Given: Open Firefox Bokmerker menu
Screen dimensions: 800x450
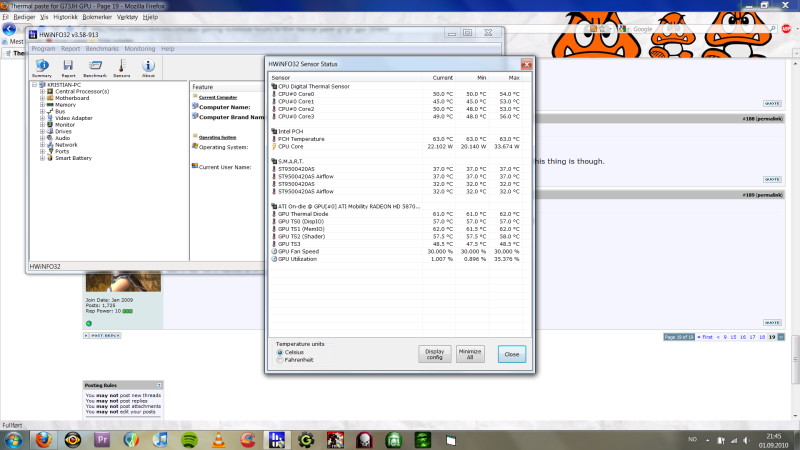Looking at the screenshot, I should (x=97, y=17).
